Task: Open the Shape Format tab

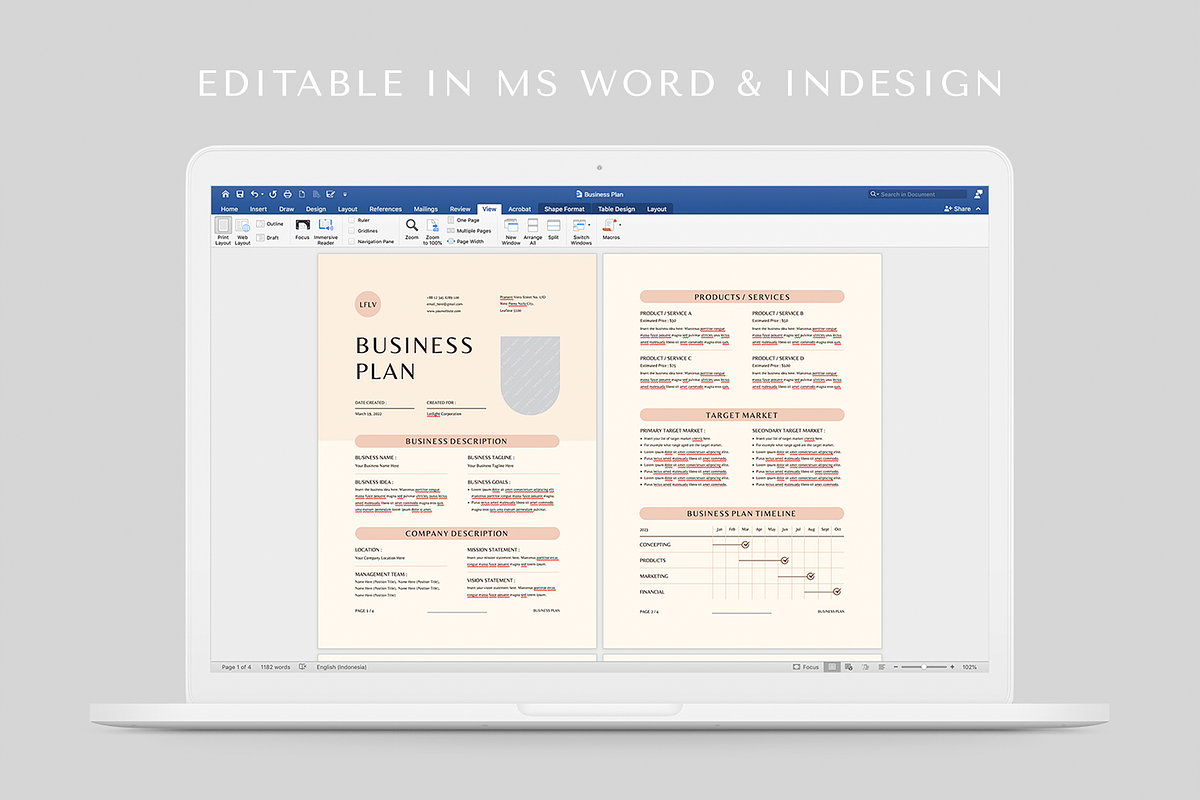Action: (564, 209)
